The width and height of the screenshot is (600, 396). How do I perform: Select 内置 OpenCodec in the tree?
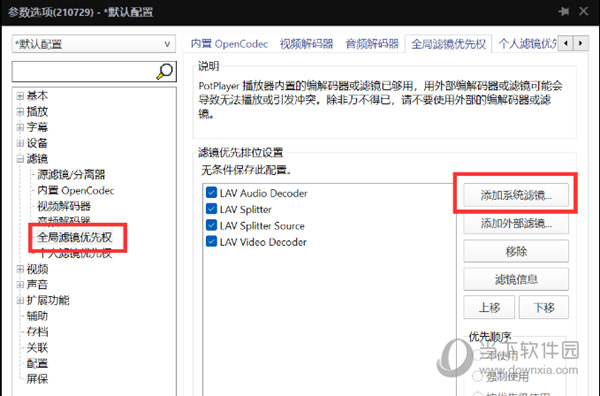[x=76, y=190]
